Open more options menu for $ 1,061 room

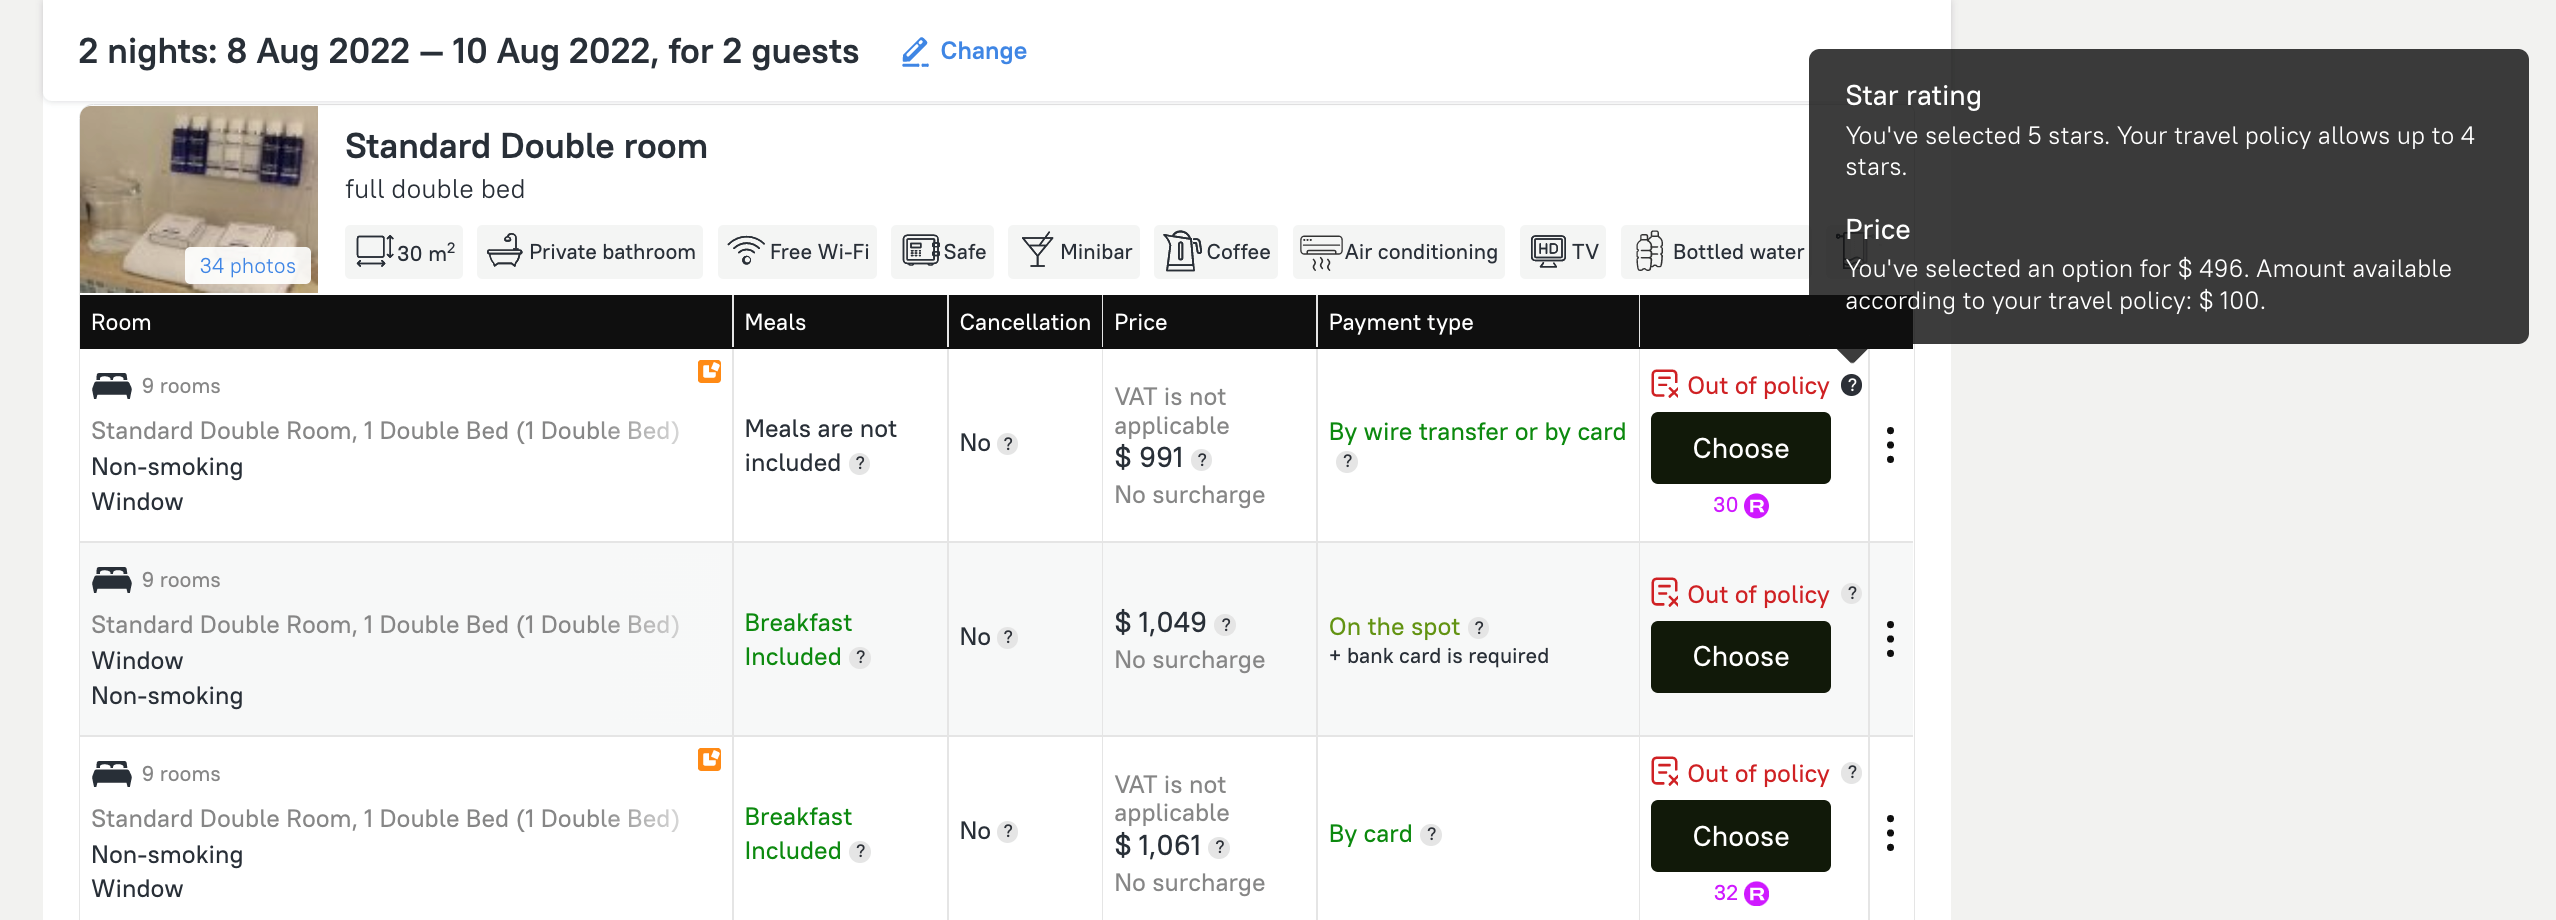(x=1889, y=833)
